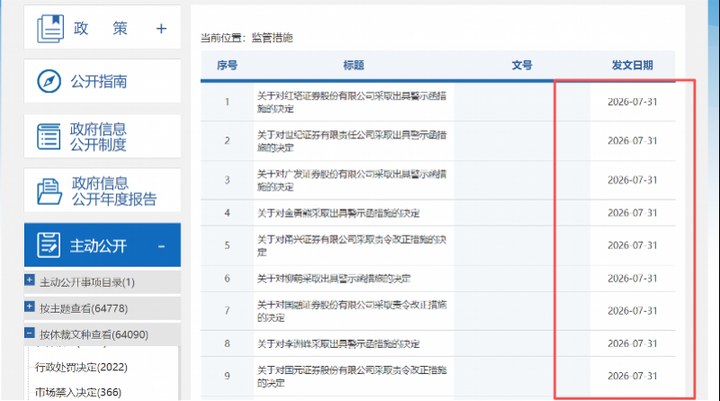The image size is (720, 401).
Task: Collapse 按体裁文种查看(64090) tree node
Action: (29, 333)
